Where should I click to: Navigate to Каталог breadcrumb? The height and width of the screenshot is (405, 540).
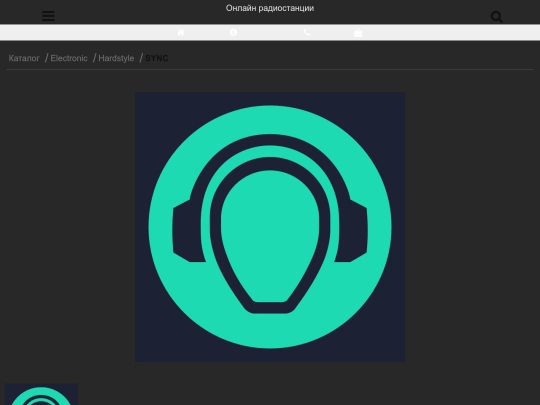[x=24, y=58]
